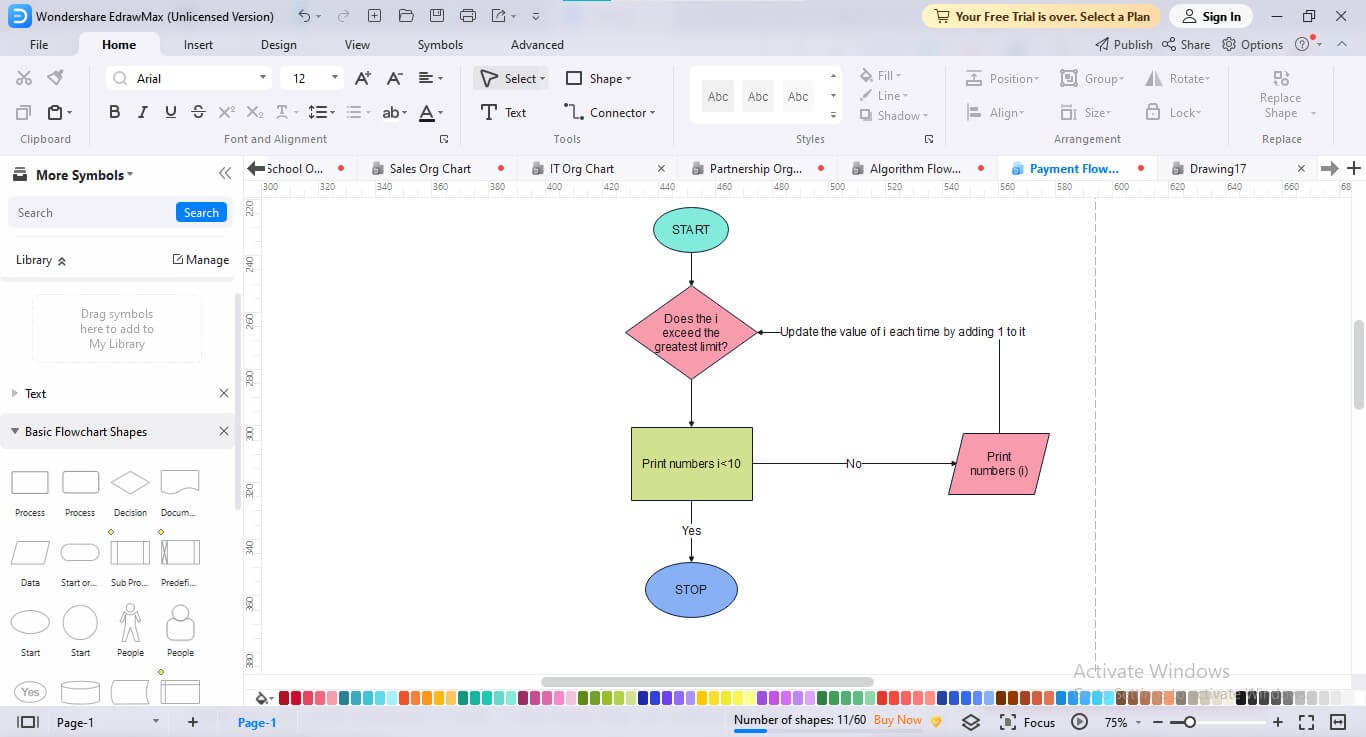The image size is (1366, 737).
Task: Close the Text library section
Action: point(224,393)
